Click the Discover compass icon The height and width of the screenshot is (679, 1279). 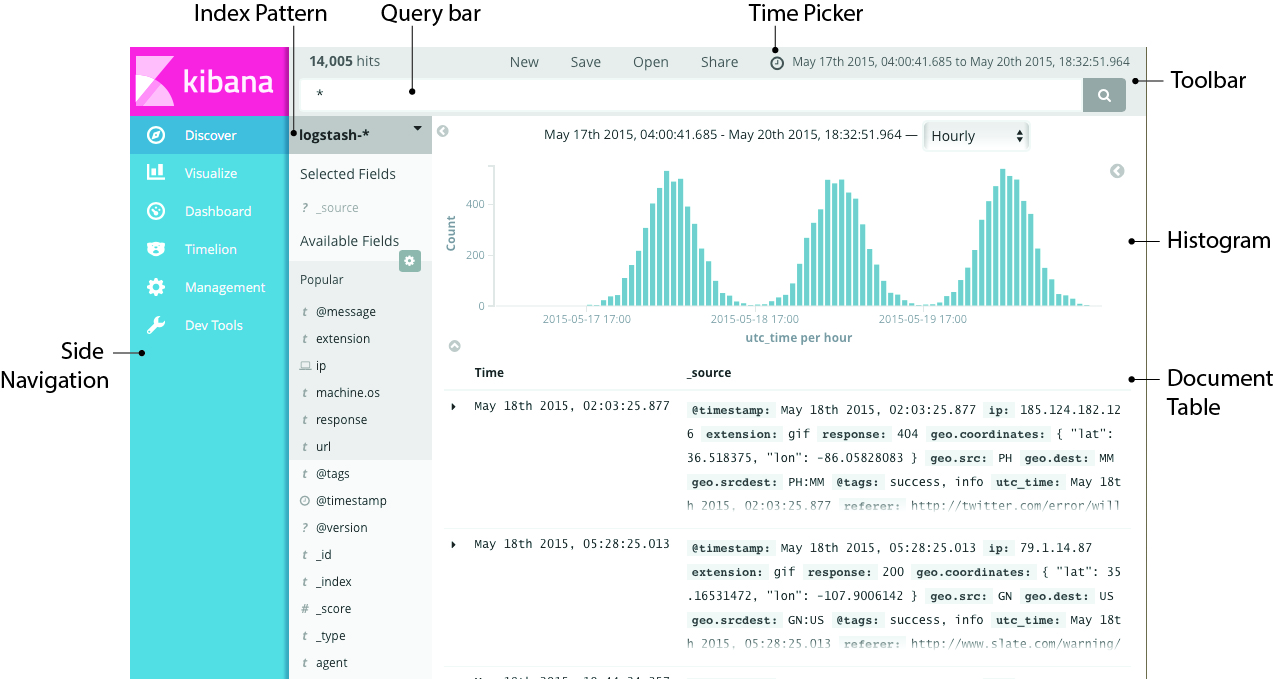pos(156,135)
